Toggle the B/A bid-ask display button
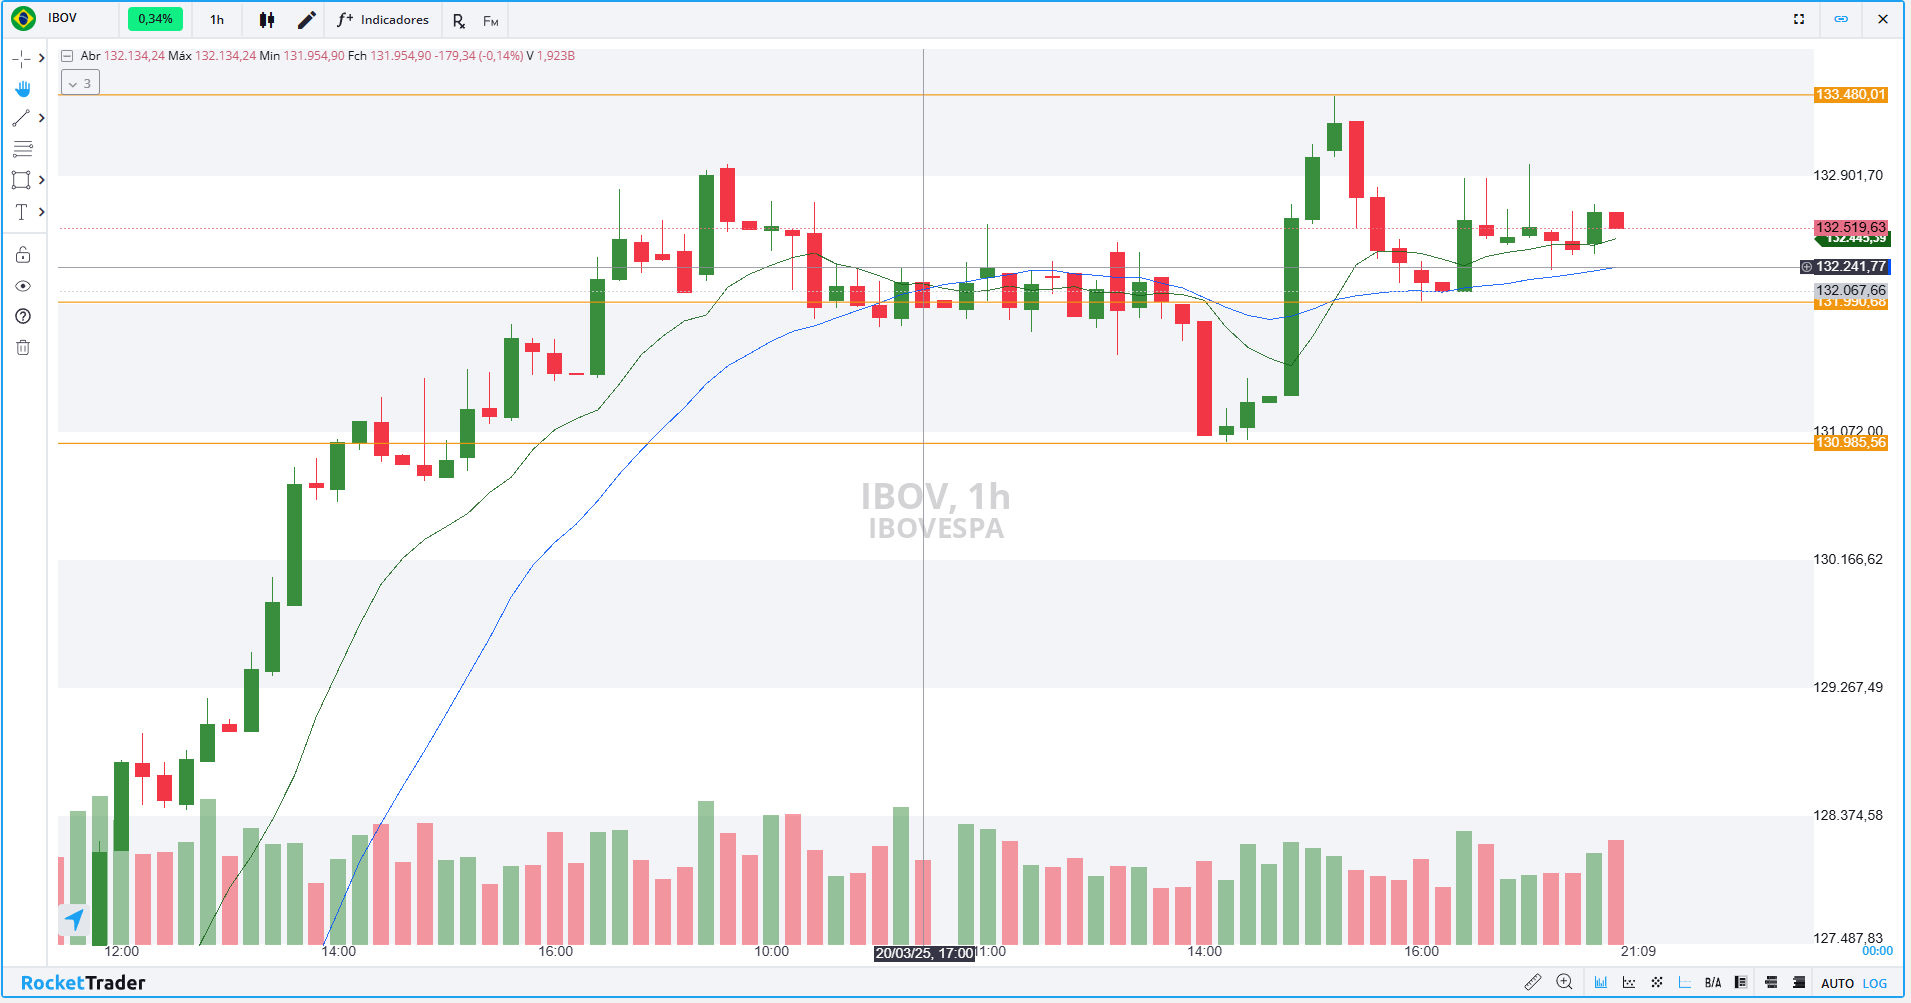Screen dimensions: 1911x1003 (x=1713, y=983)
